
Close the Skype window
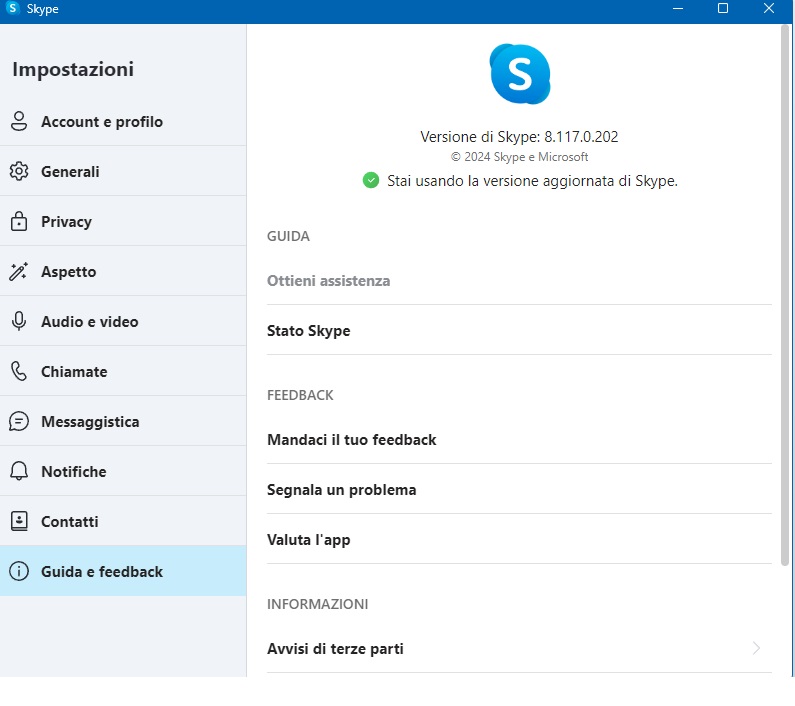click(769, 8)
